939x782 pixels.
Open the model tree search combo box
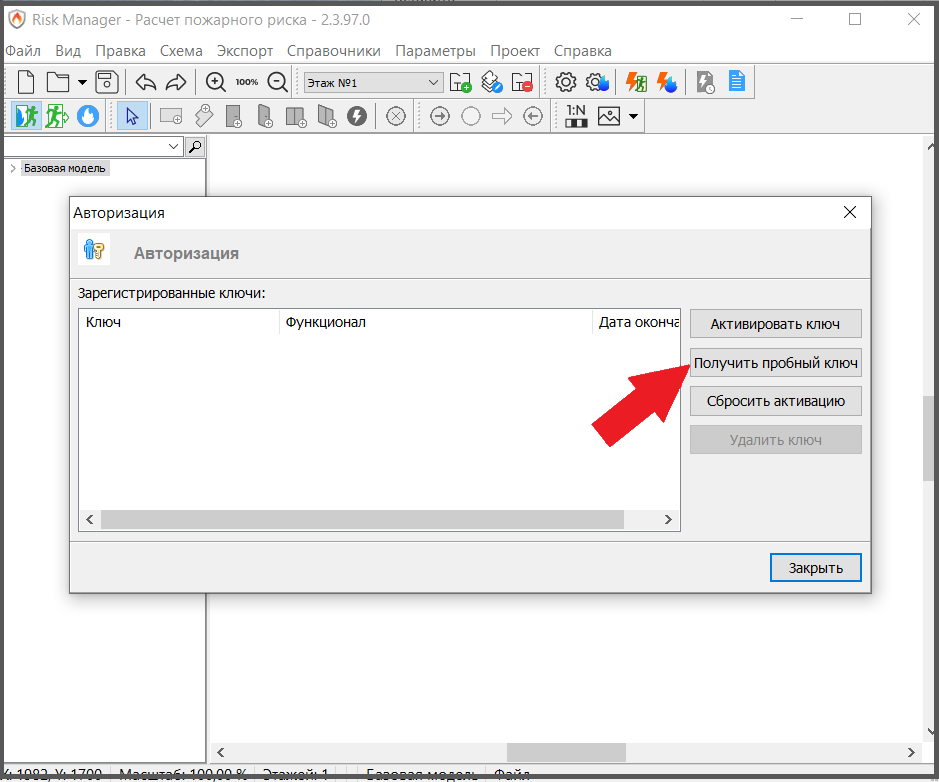click(93, 147)
